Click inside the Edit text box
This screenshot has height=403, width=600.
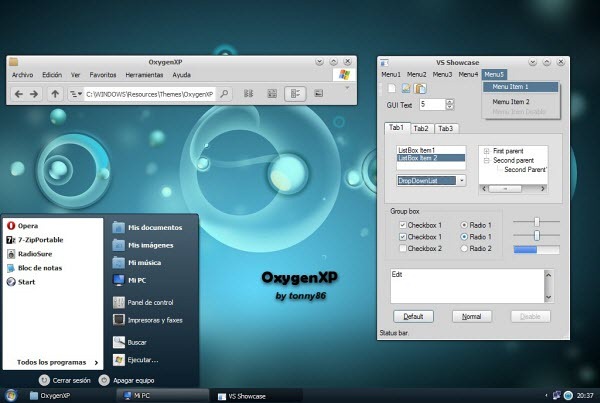(467, 286)
